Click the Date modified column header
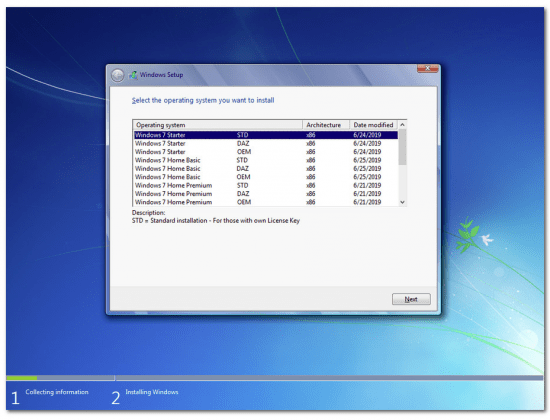Image resolution: width=550 pixels, height=420 pixels. 374,125
